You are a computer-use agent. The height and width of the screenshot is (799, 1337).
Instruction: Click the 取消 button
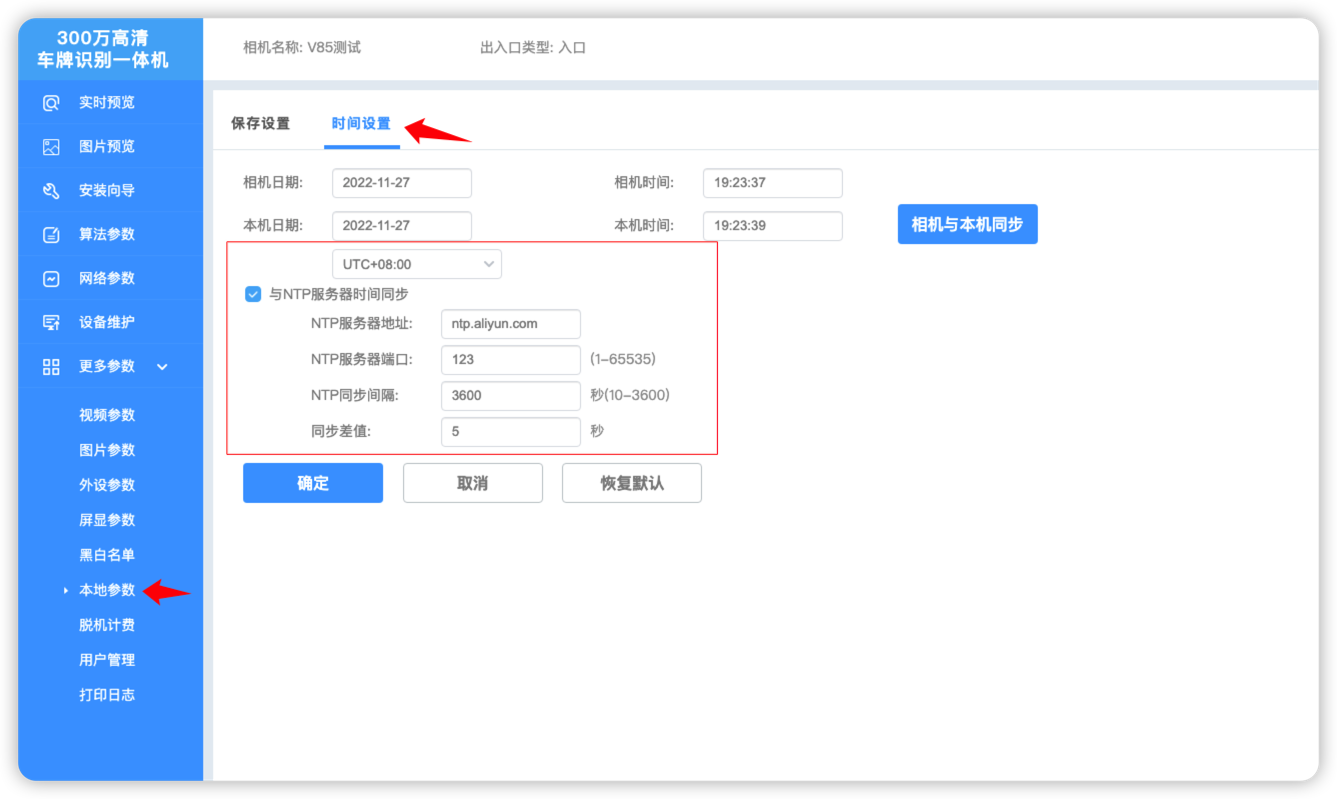click(472, 483)
